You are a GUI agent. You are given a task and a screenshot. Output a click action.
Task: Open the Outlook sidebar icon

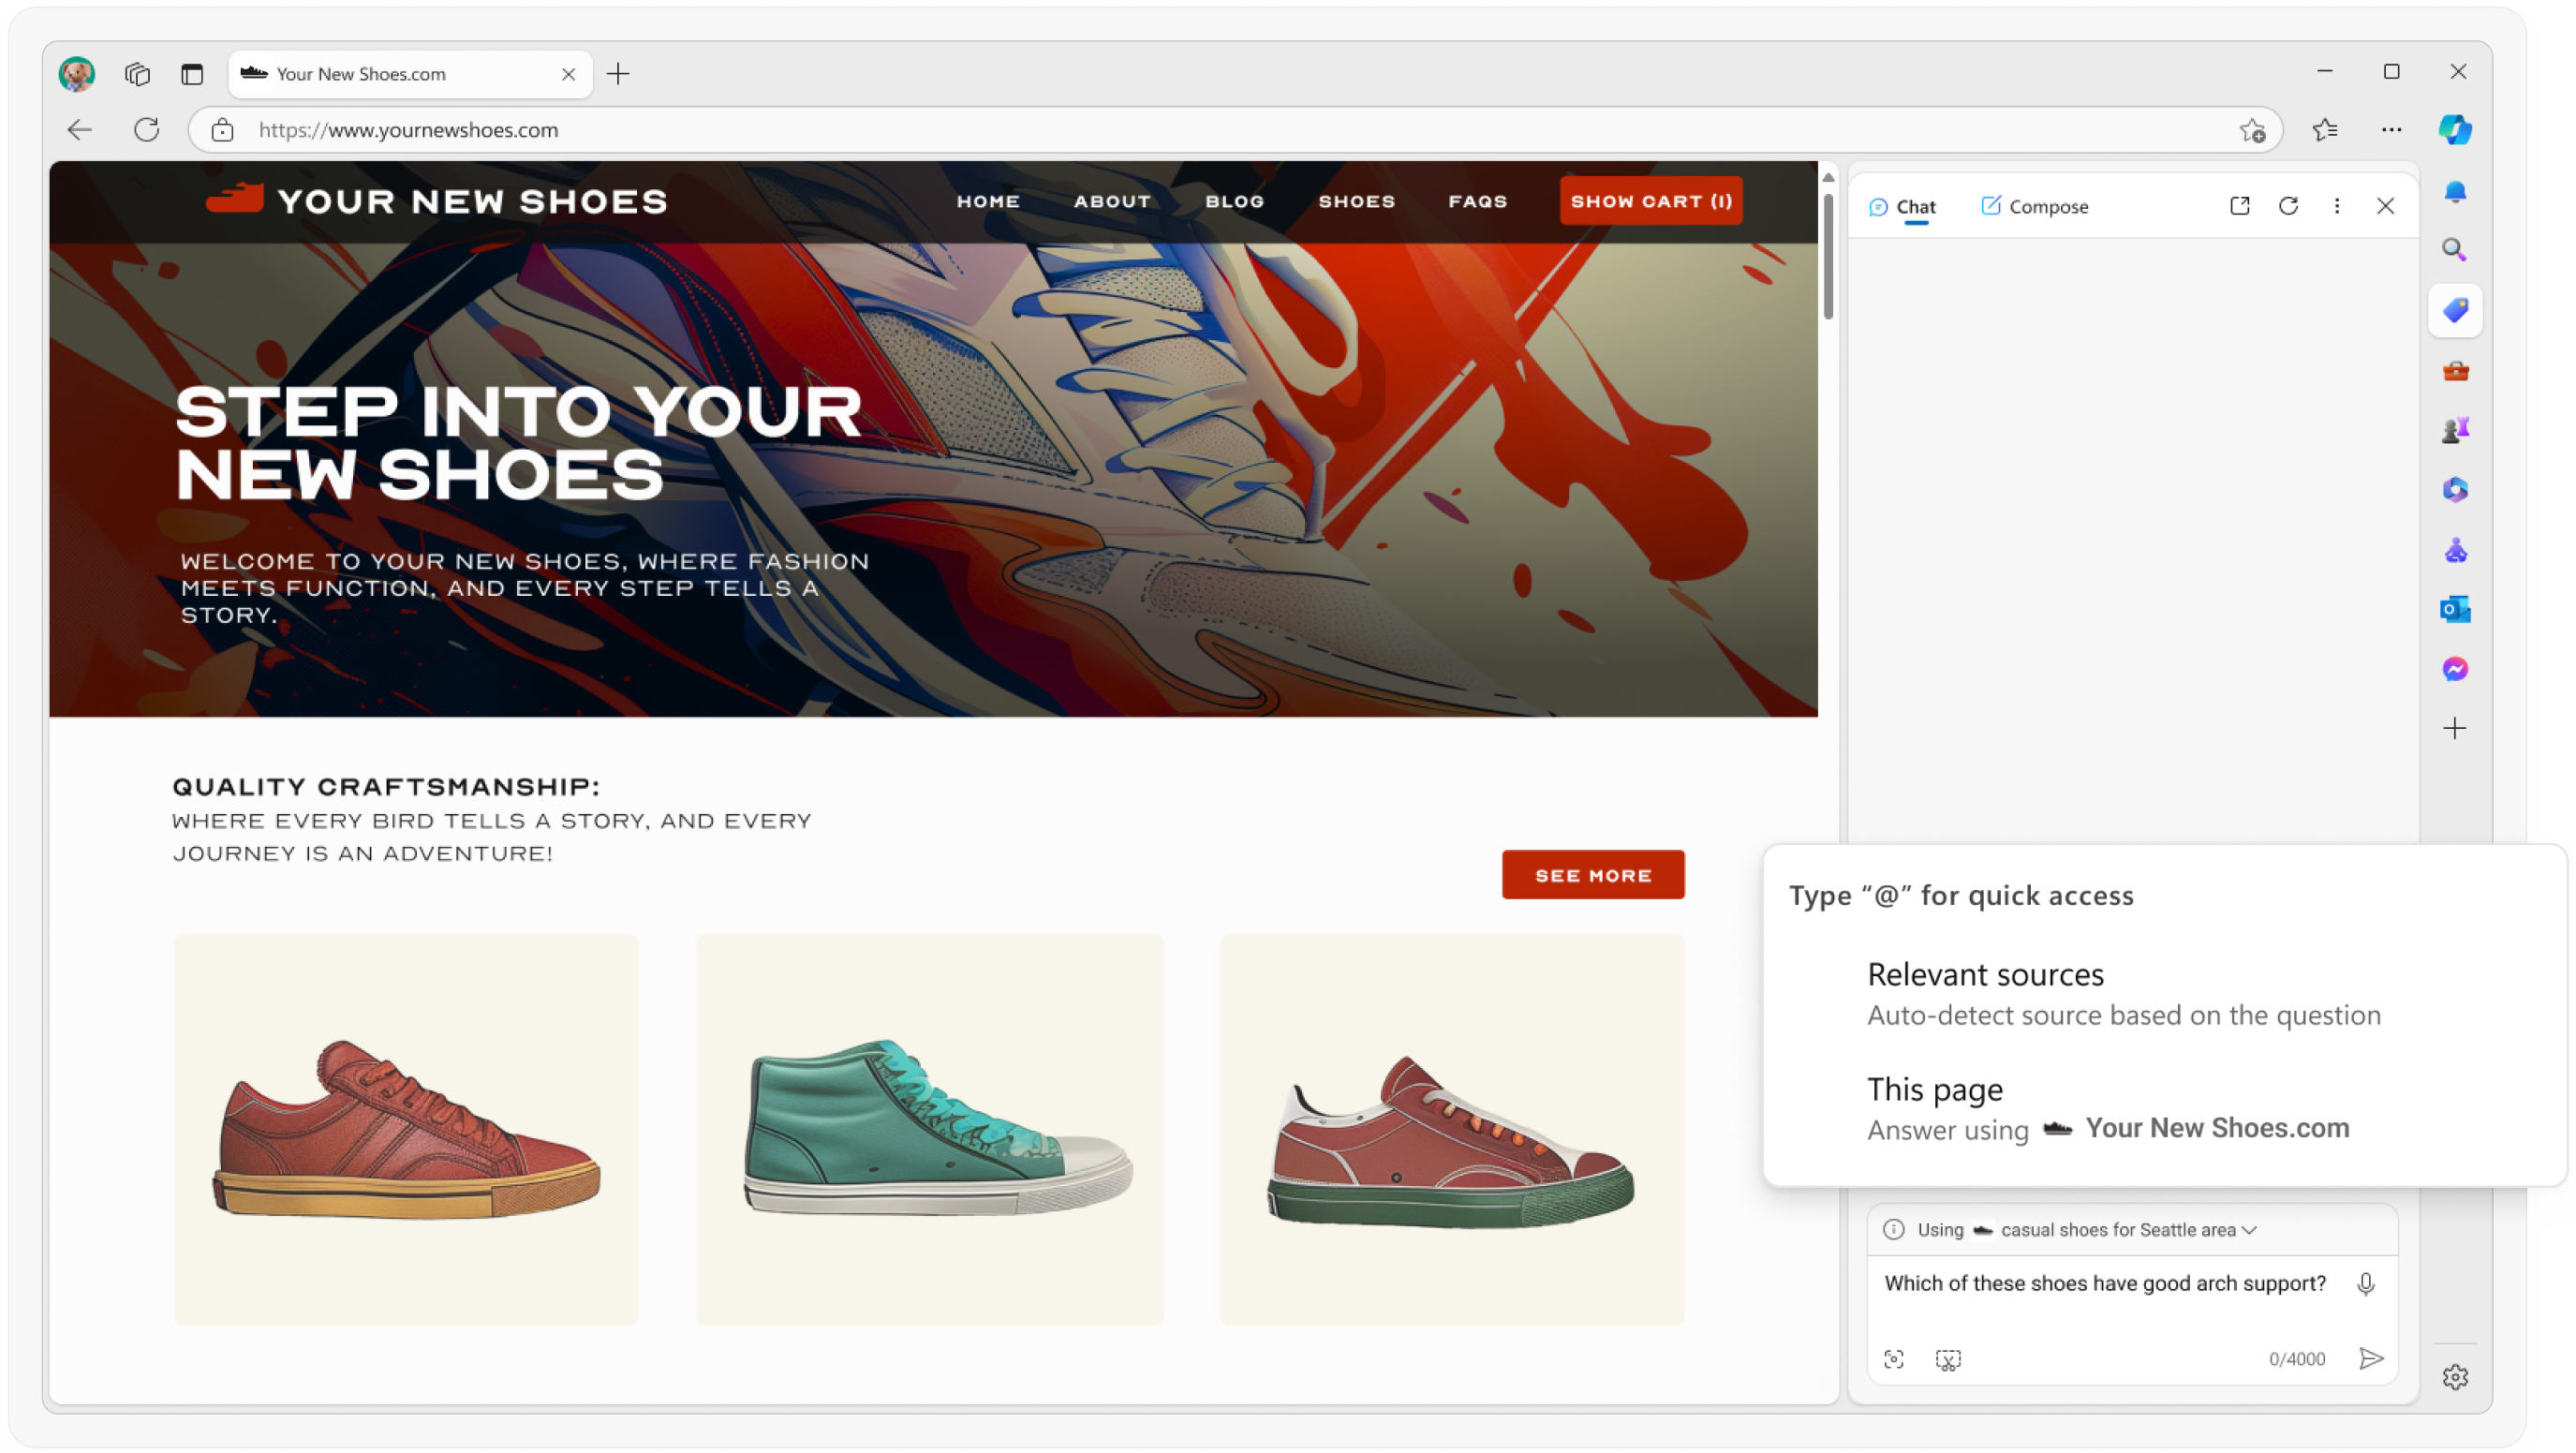point(2455,609)
